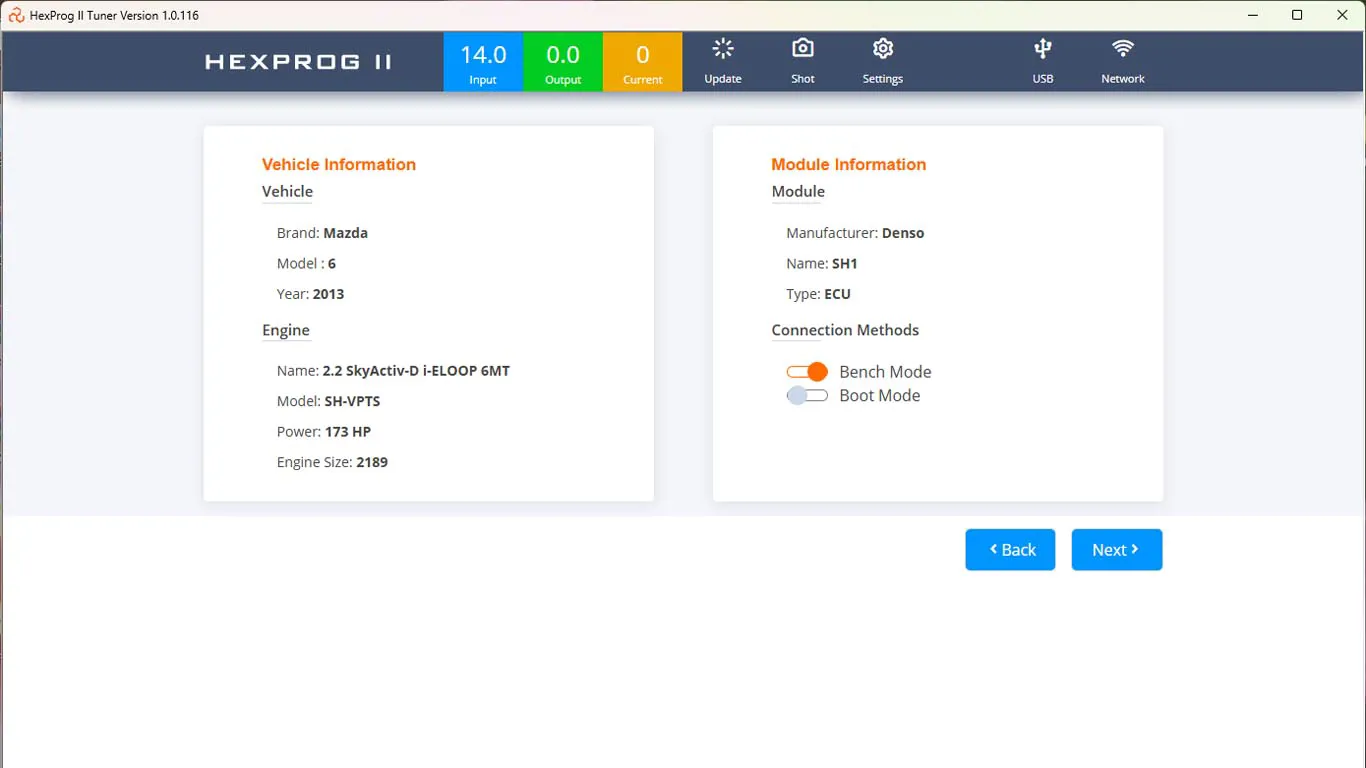Click the HEXPROG II header logo

click(299, 62)
